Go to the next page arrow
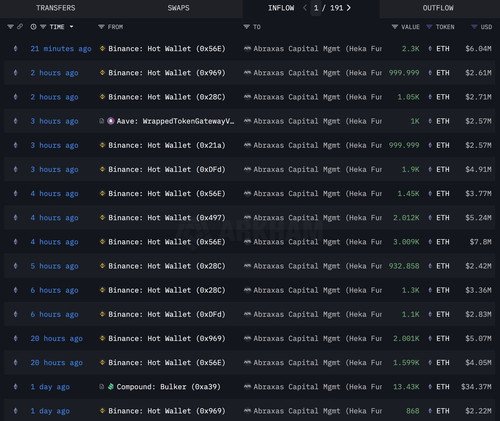The image size is (500, 421). [x=349, y=8]
